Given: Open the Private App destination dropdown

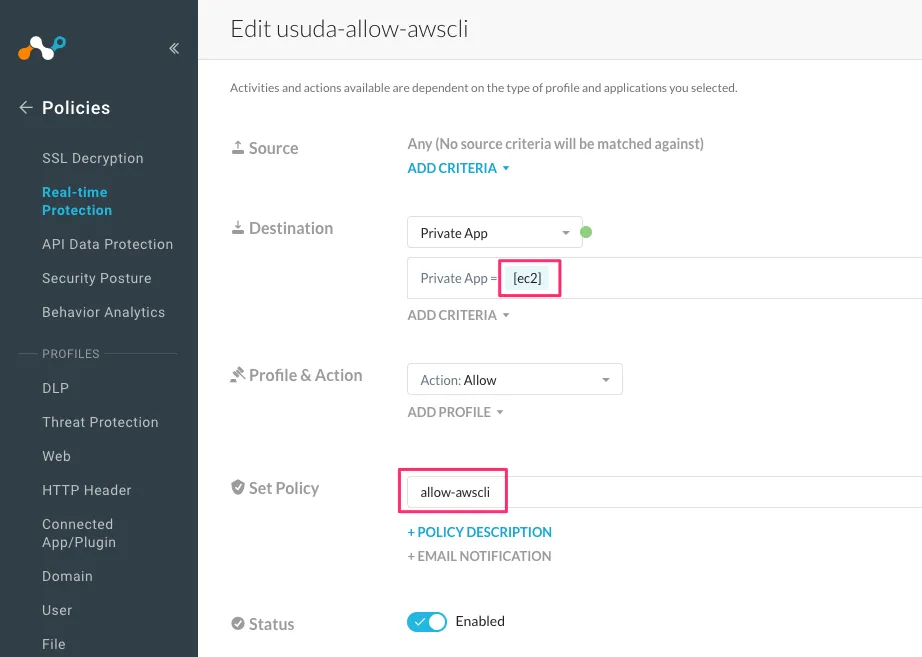Looking at the screenshot, I should [494, 233].
